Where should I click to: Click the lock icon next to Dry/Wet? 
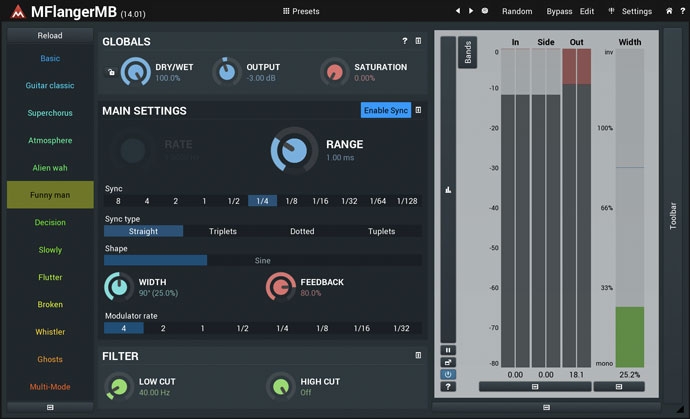pyautogui.click(x=110, y=72)
